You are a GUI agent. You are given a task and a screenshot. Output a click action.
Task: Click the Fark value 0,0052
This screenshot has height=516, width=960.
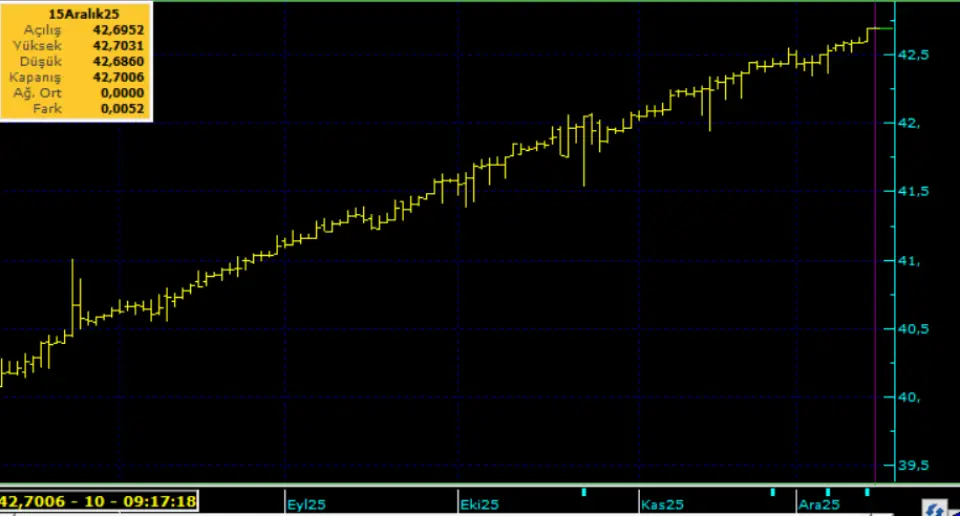tap(121, 108)
